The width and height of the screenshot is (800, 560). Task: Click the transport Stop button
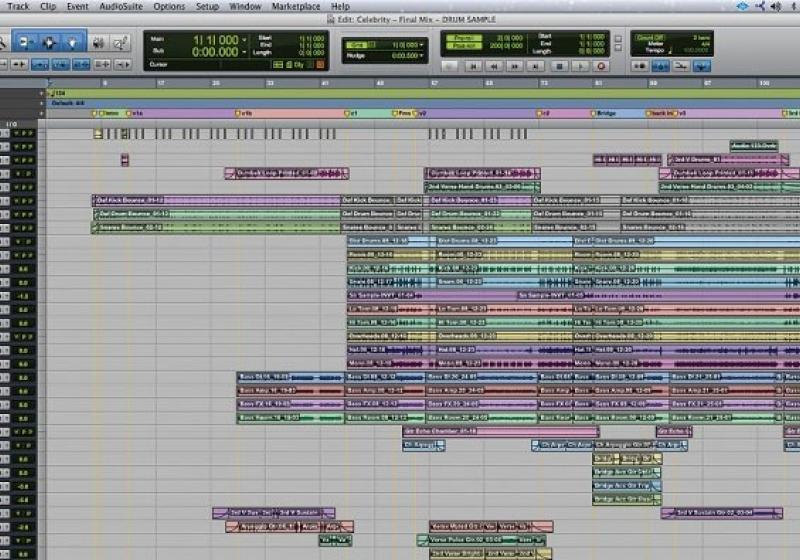tap(559, 66)
